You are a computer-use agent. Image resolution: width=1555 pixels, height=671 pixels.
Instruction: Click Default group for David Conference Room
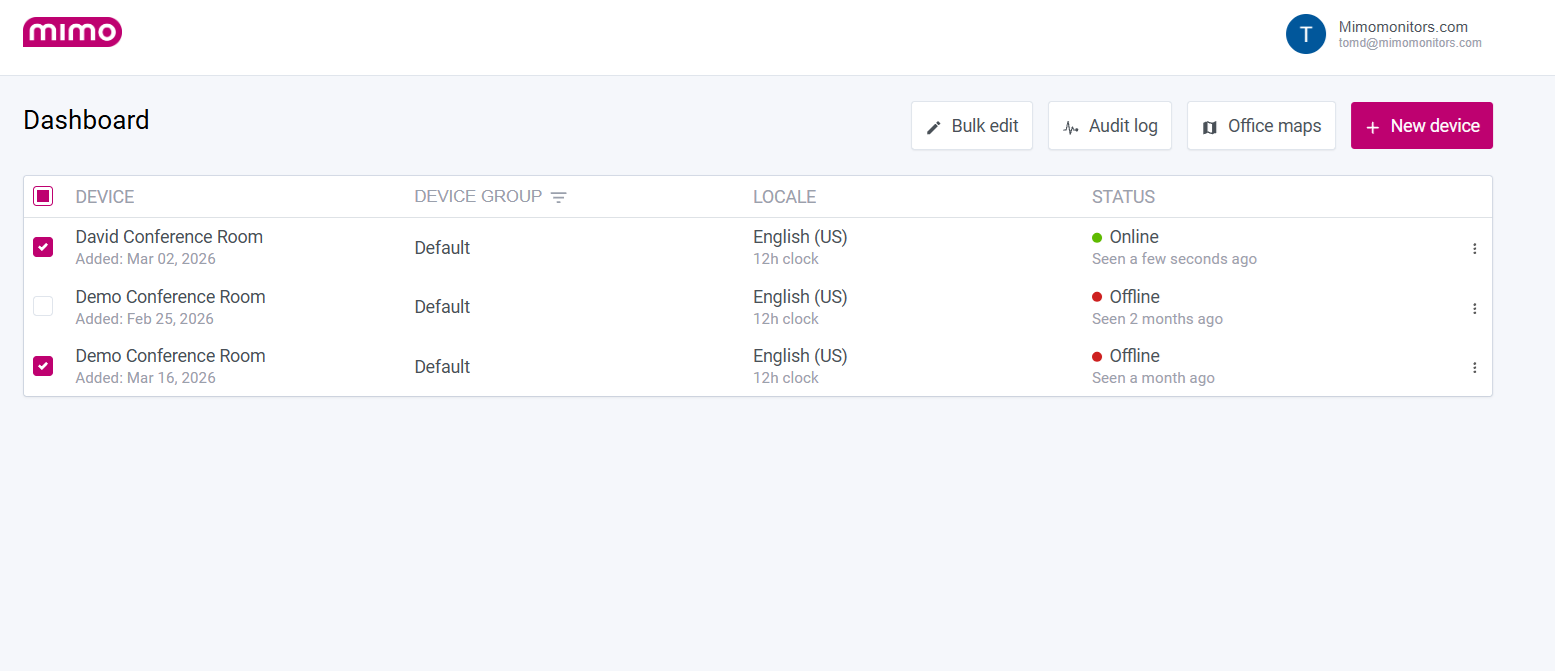pos(442,248)
